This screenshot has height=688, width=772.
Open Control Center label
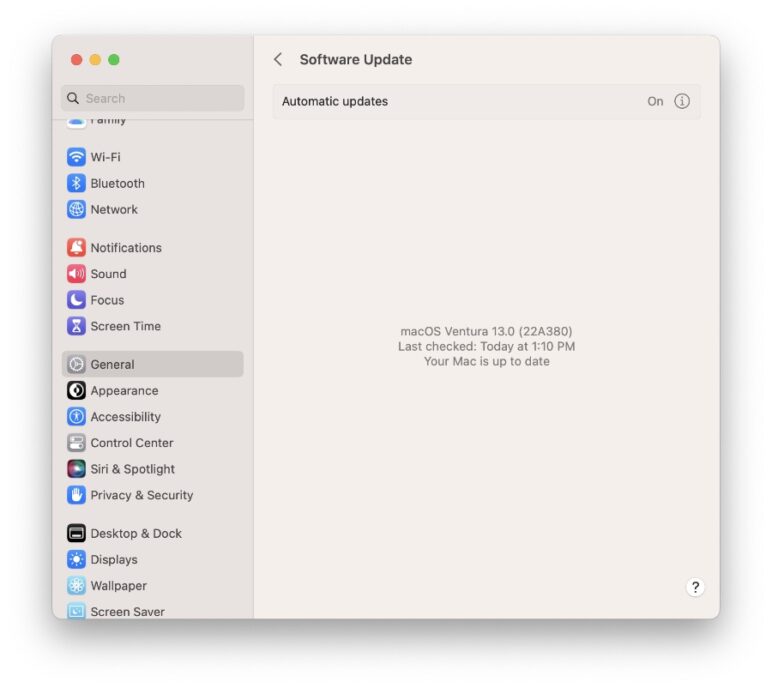click(x=132, y=443)
